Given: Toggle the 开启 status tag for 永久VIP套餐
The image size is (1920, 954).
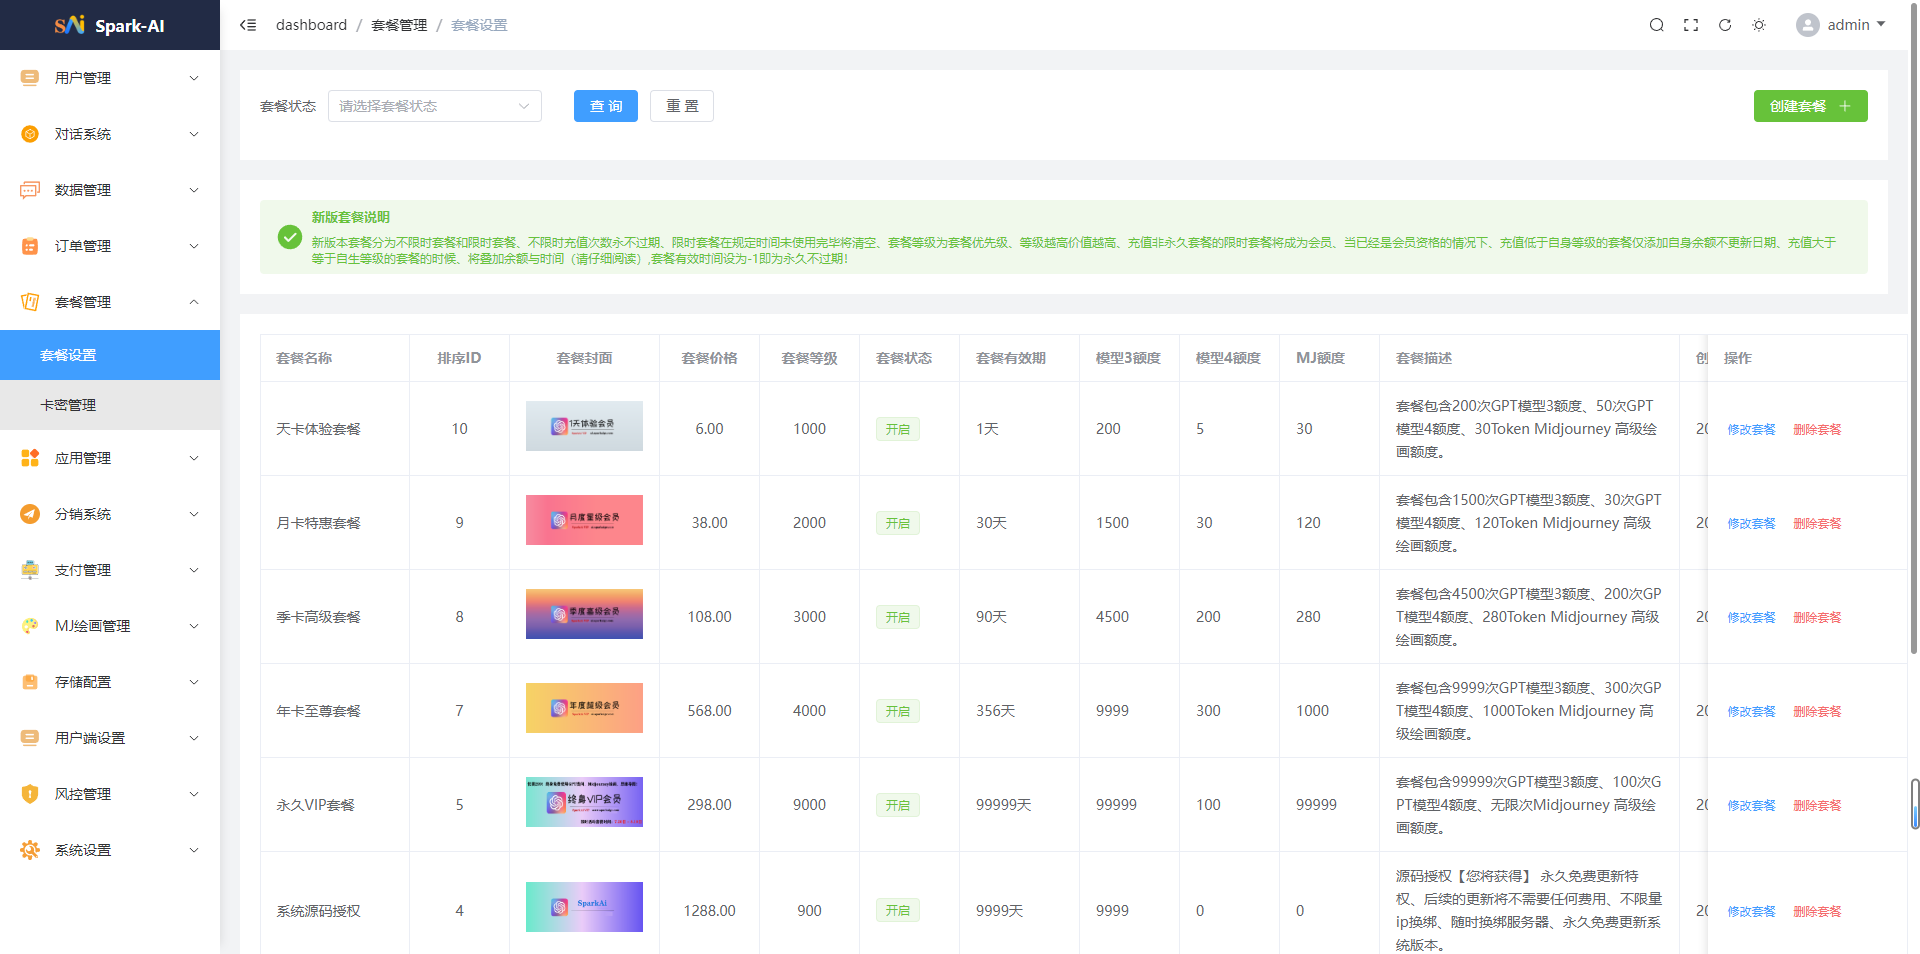Looking at the screenshot, I should click(x=897, y=805).
